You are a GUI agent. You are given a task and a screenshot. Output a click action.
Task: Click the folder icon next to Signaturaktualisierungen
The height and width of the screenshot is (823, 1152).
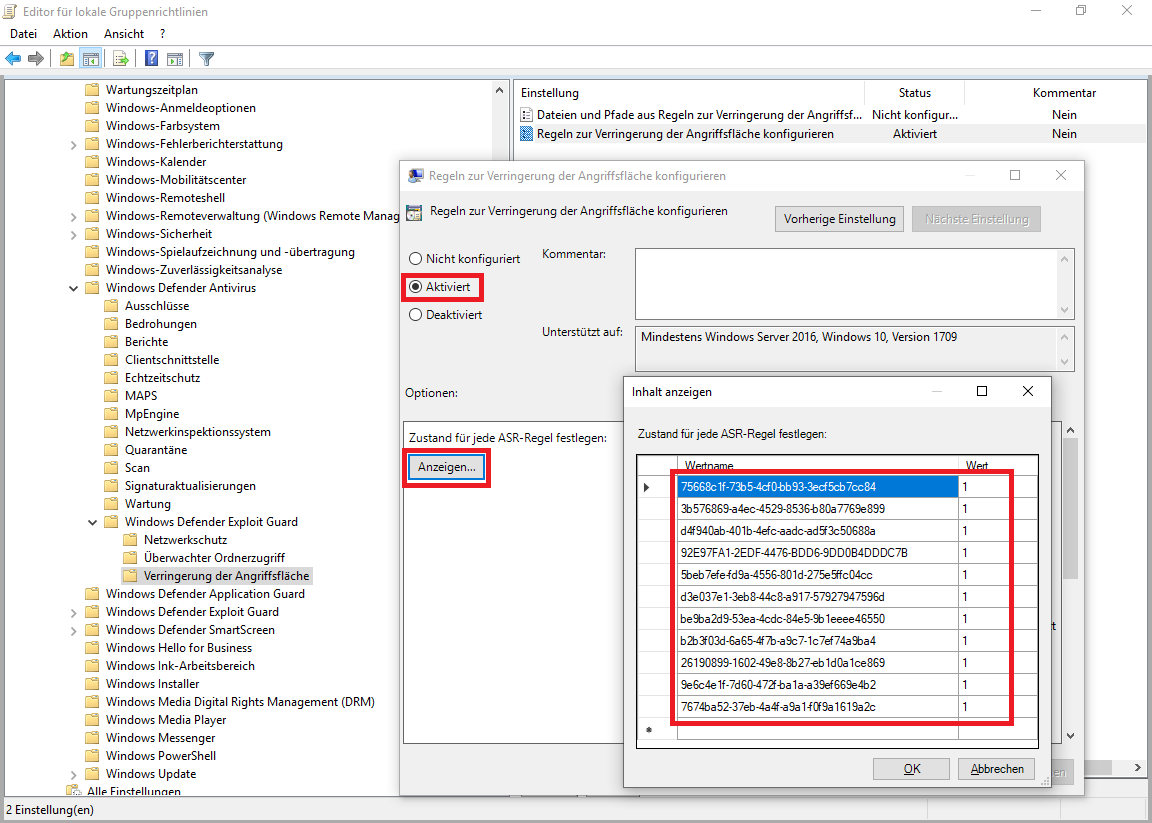[111, 486]
